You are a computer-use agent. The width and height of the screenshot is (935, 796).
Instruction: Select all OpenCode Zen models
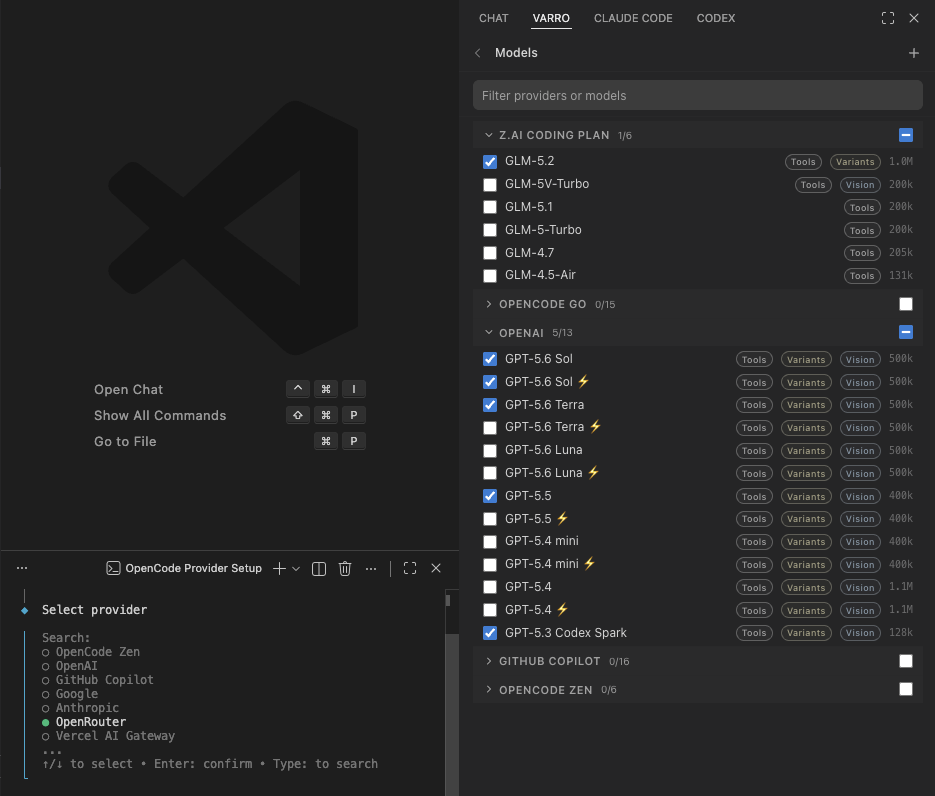point(905,690)
